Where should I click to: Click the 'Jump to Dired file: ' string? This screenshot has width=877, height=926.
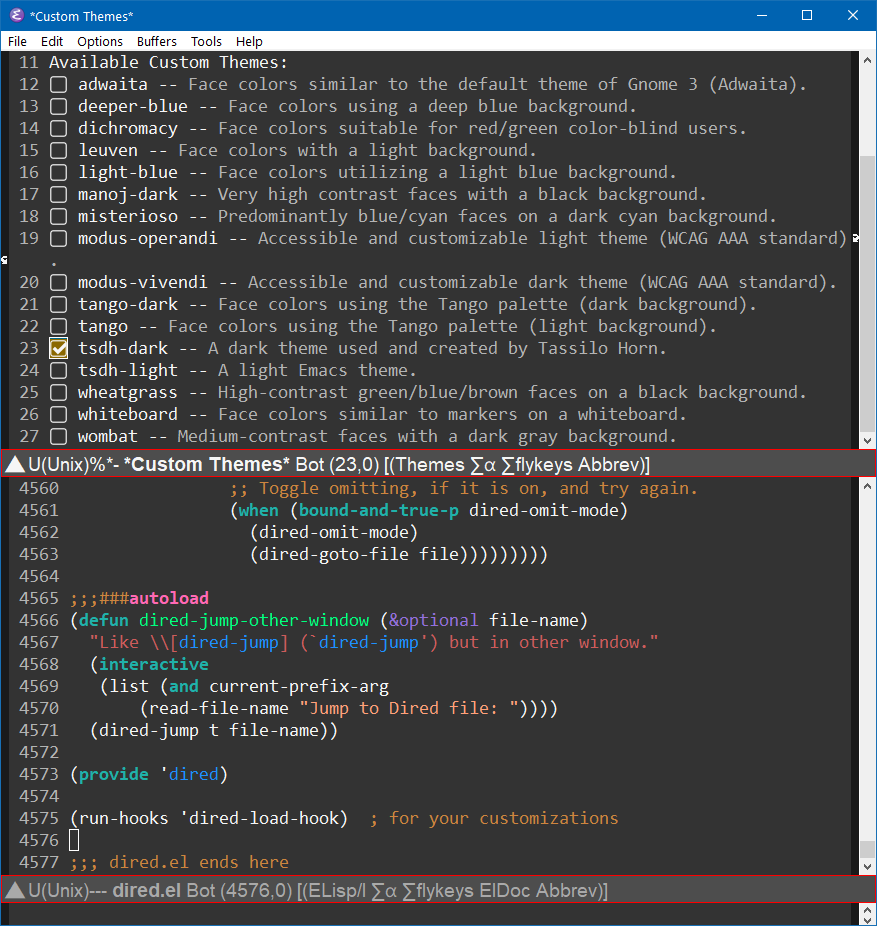pos(409,708)
